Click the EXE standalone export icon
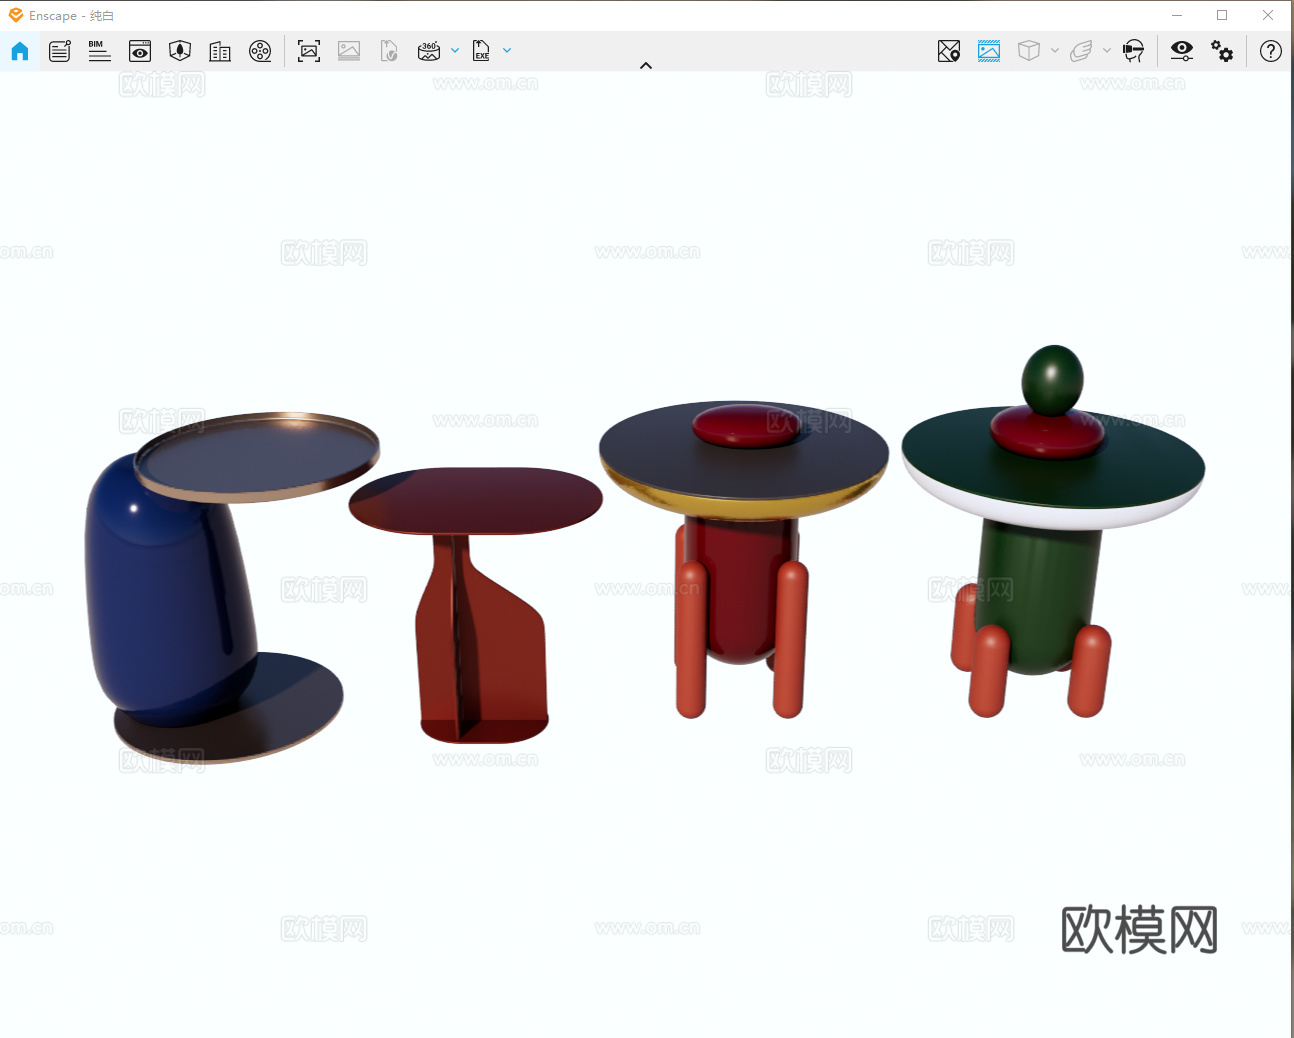Screen dimensions: 1294x1038 (x=481, y=51)
